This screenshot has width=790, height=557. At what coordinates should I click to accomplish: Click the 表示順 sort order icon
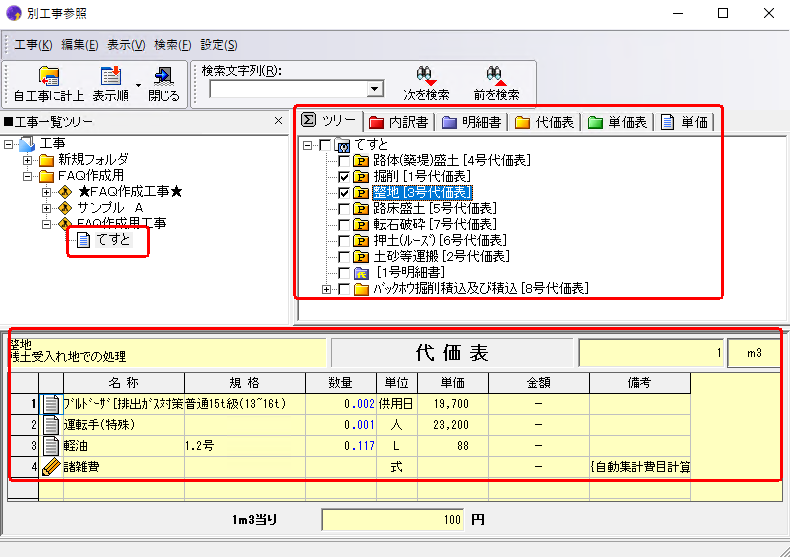point(111,77)
